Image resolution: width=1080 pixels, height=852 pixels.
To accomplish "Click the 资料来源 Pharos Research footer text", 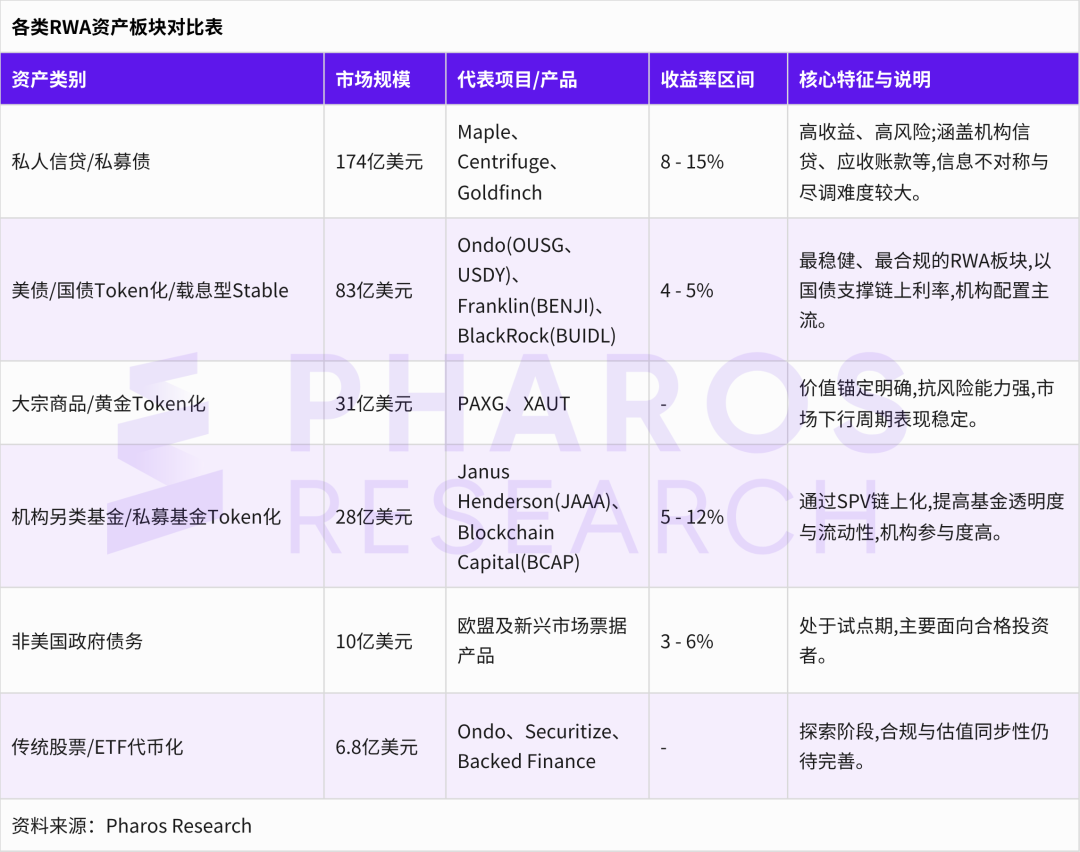I will tap(132, 826).
